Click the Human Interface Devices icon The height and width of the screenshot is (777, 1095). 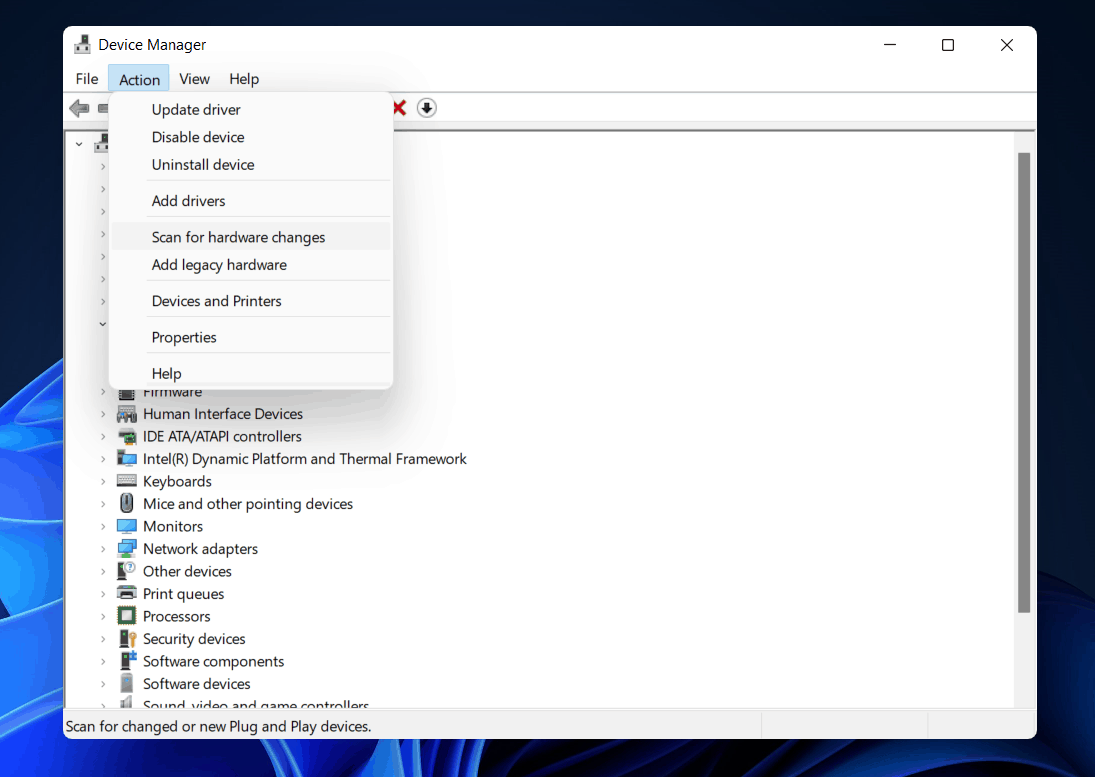pos(127,414)
